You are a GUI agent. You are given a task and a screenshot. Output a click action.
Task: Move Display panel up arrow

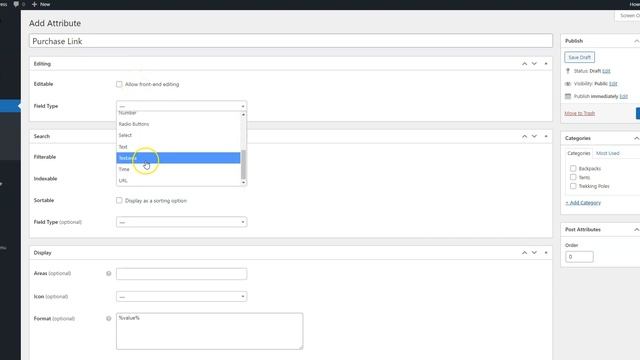[524, 253]
